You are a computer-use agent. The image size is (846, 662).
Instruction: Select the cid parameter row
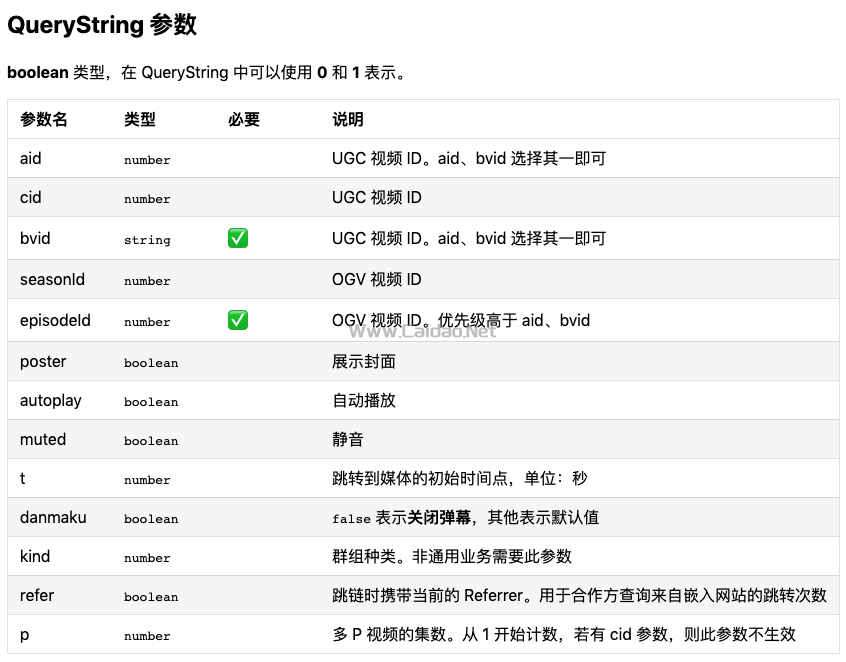tap(29, 198)
